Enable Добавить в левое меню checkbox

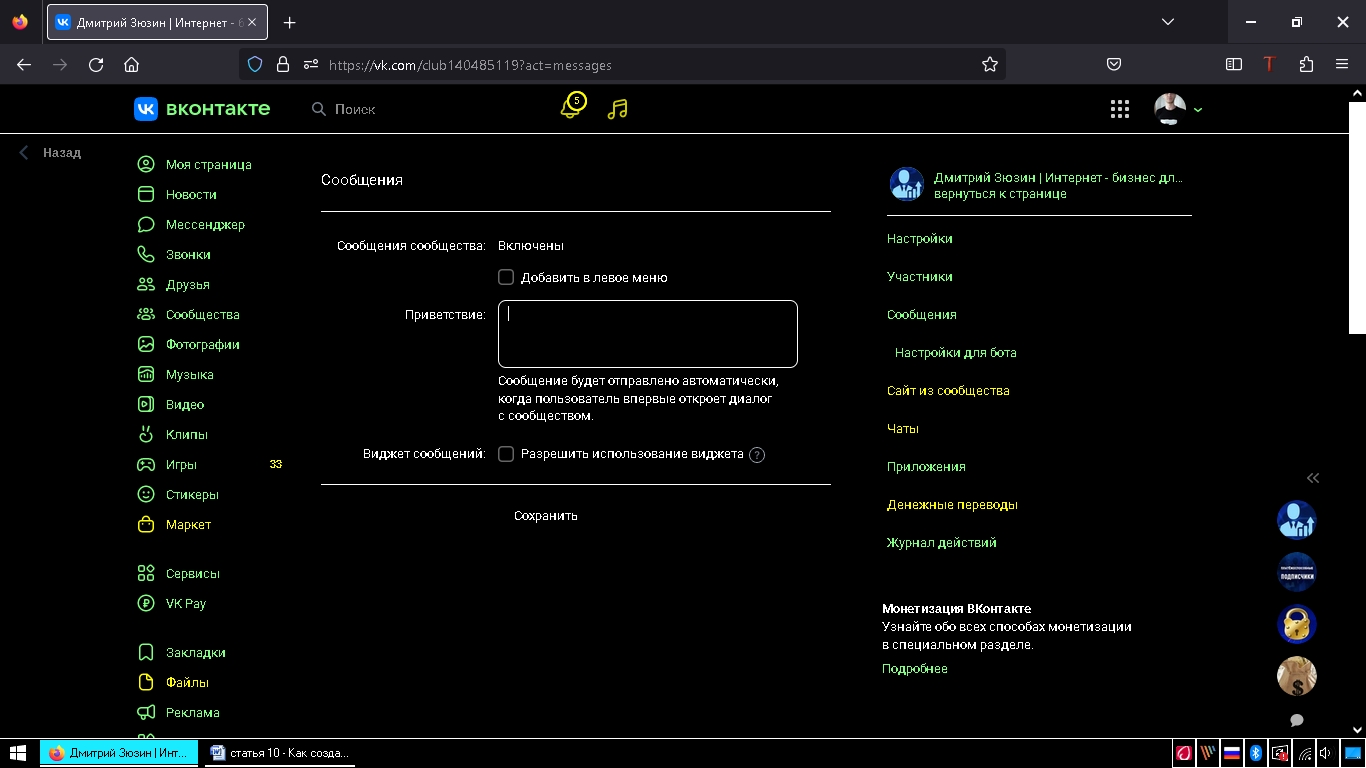(506, 277)
